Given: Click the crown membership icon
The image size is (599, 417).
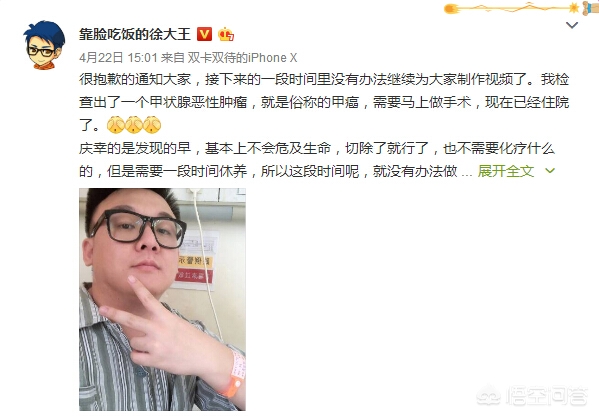Looking at the screenshot, I should (226, 34).
